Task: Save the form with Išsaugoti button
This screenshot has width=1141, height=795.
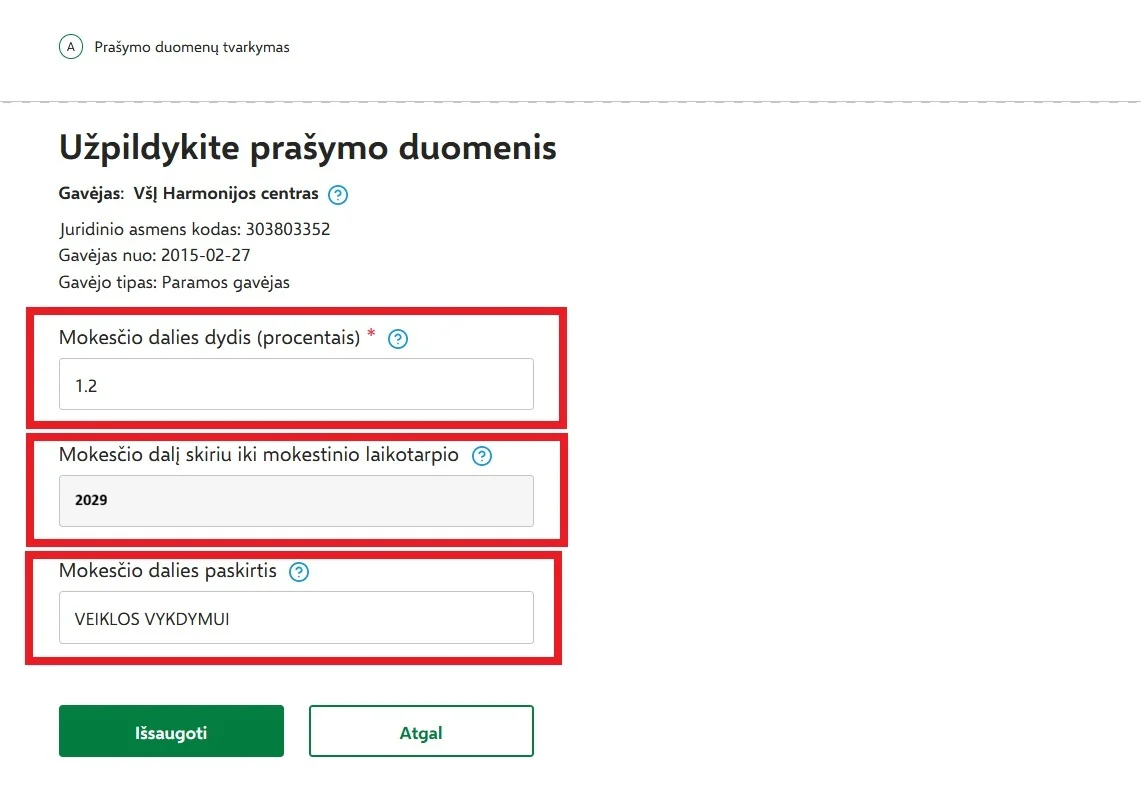Action: coord(171,731)
